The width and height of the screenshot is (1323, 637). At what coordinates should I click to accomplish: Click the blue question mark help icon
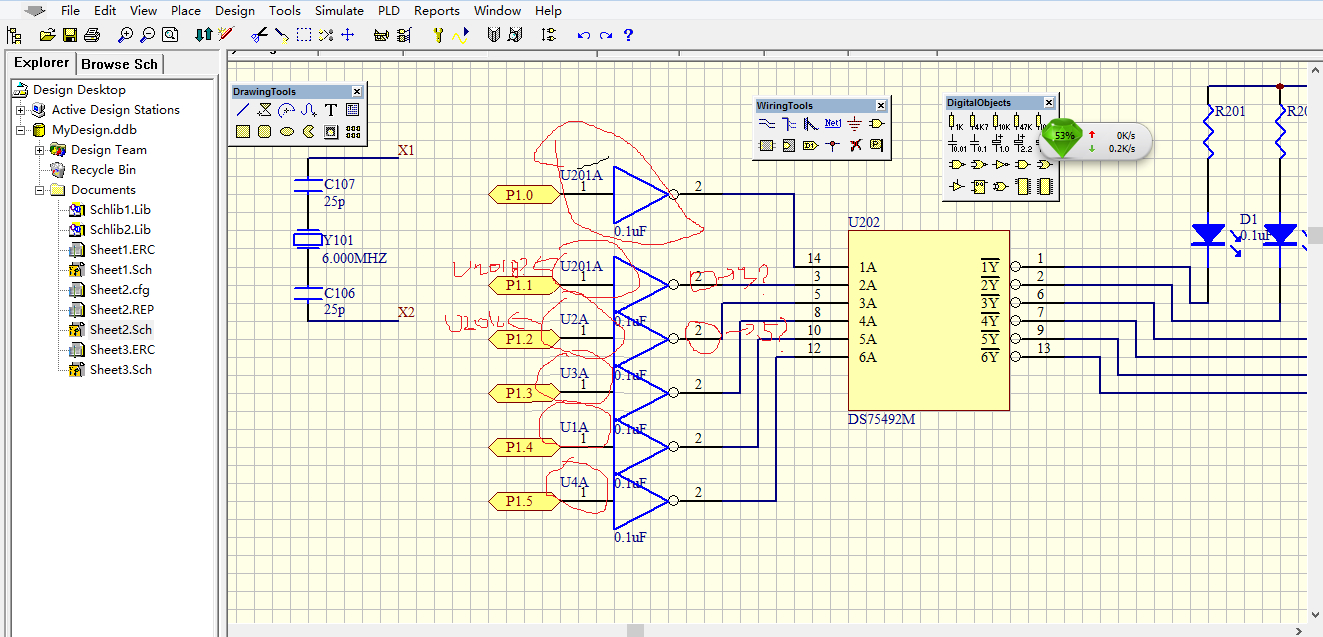[x=628, y=35]
